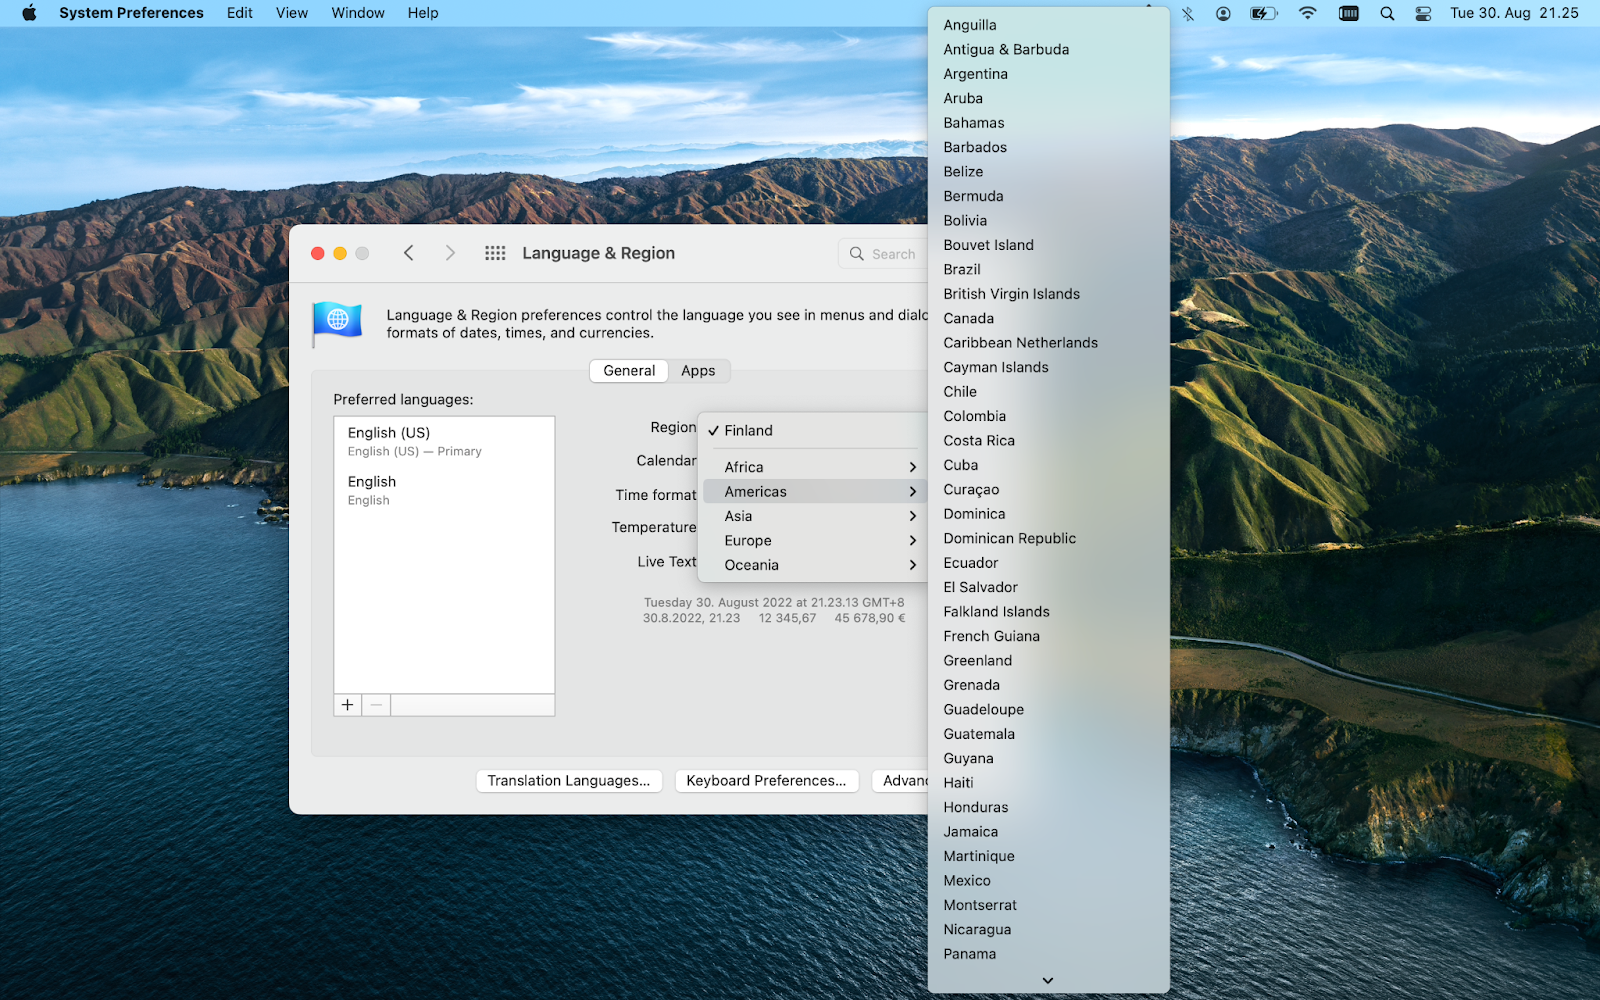Image resolution: width=1600 pixels, height=1000 pixels.
Task: Click the down chevron to scroll country list
Action: (x=1046, y=980)
